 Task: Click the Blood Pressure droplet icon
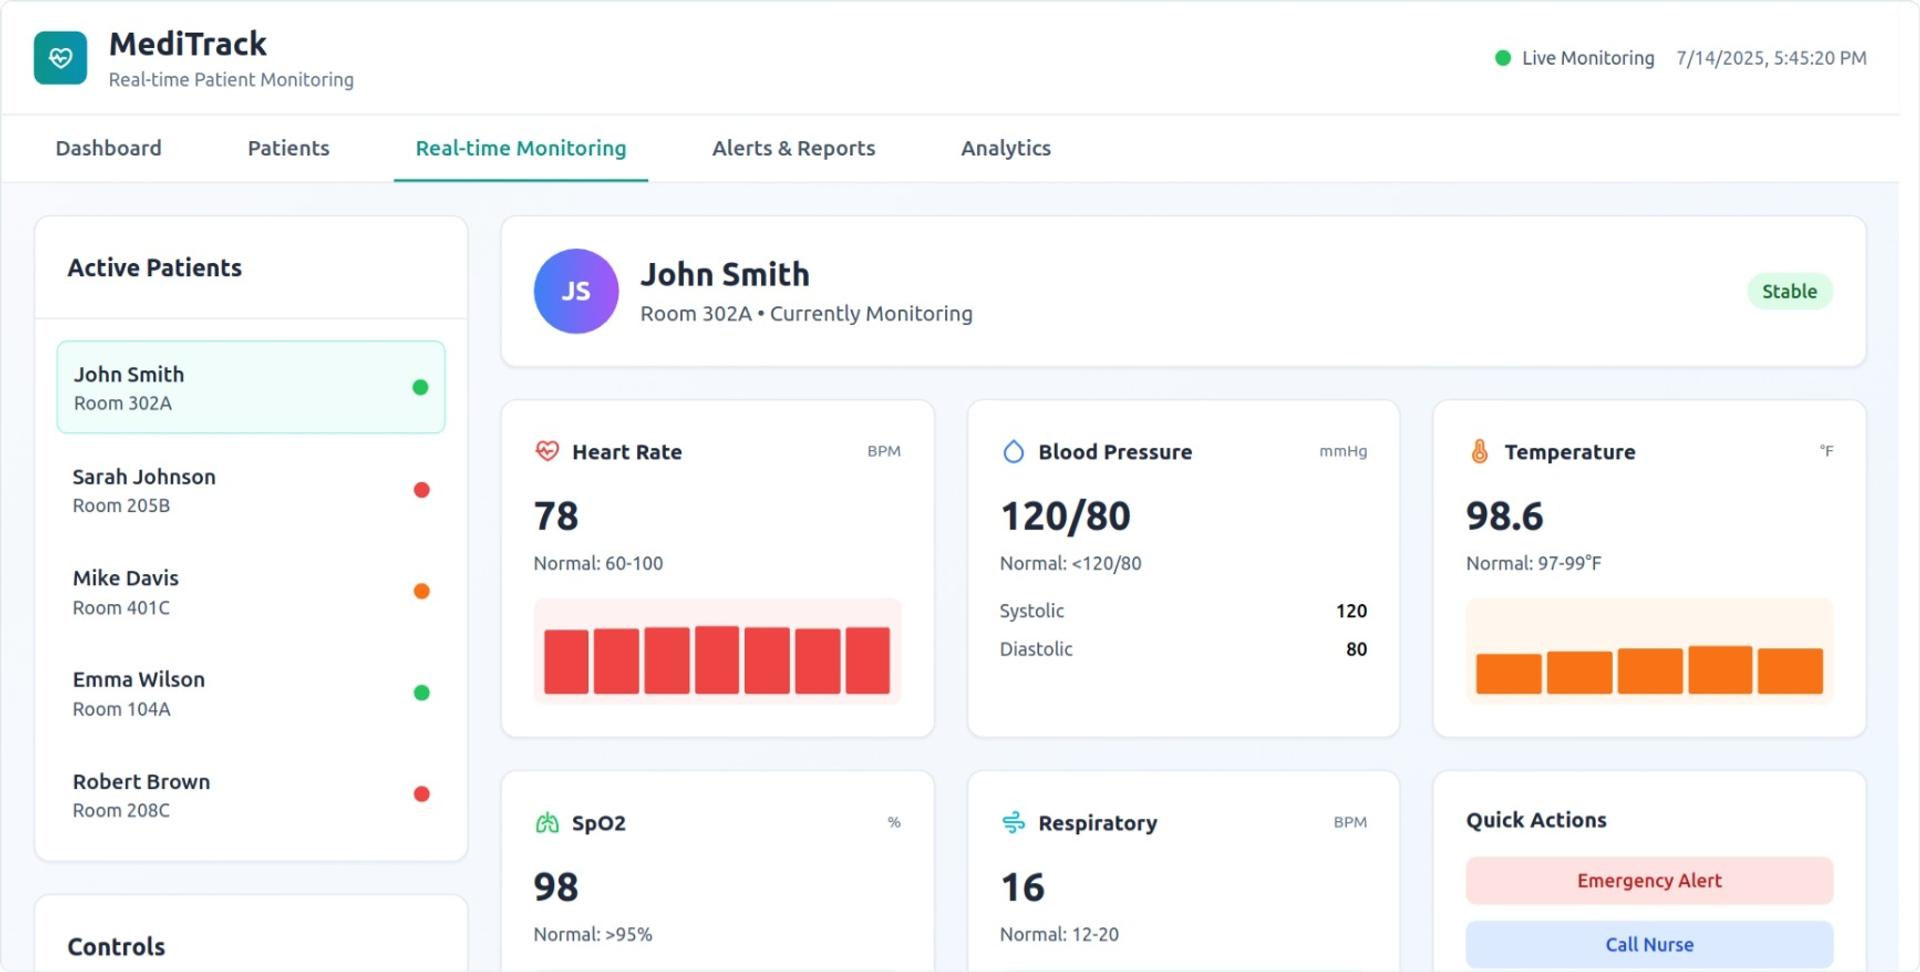(x=1013, y=452)
